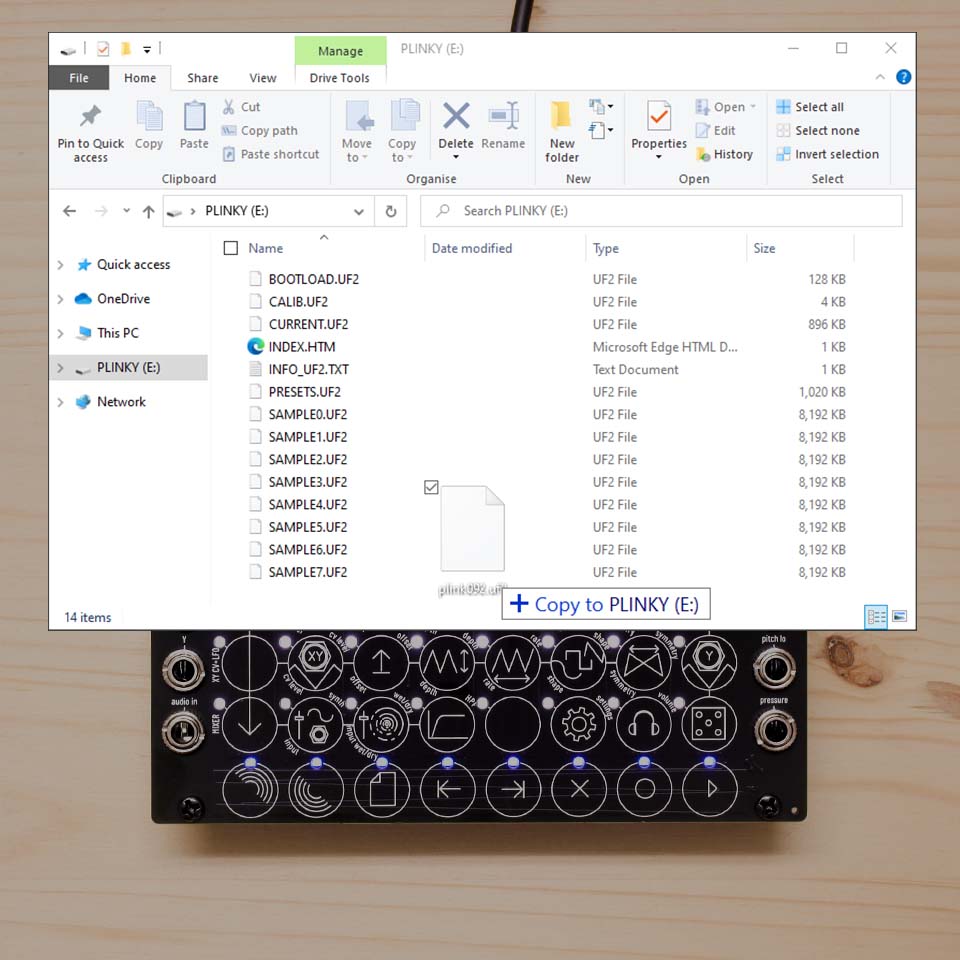Viewport: 960px width, 960px height.
Task: Switch to the Home ribbon tab
Action: [x=140, y=78]
